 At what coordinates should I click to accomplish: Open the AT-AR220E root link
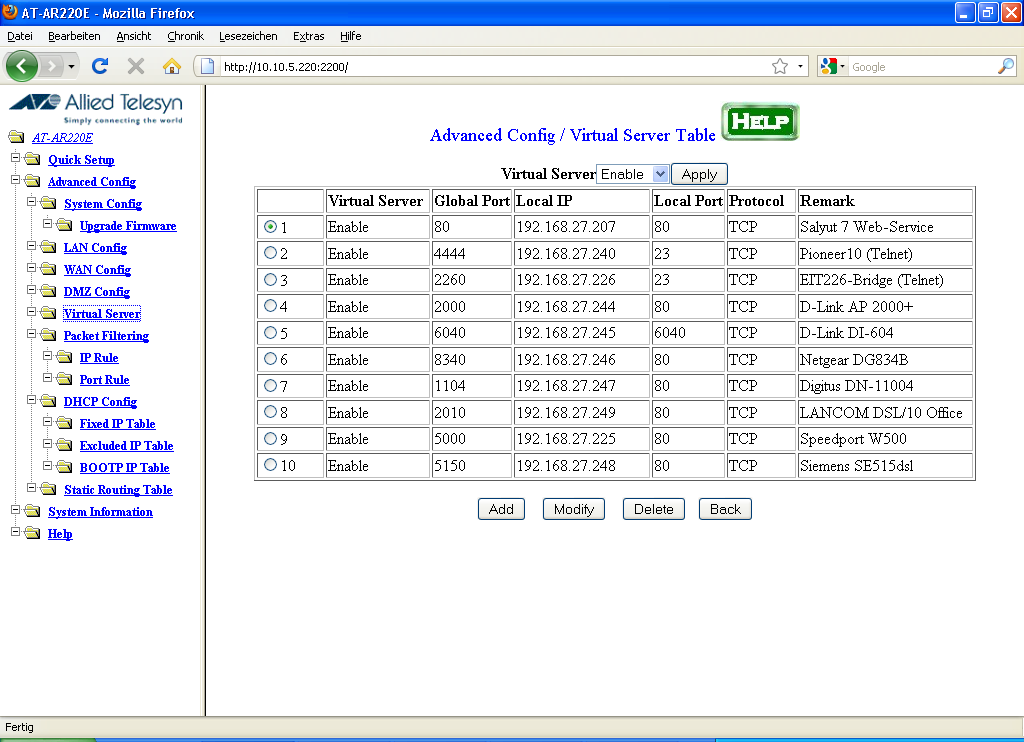pyautogui.click(x=63, y=138)
